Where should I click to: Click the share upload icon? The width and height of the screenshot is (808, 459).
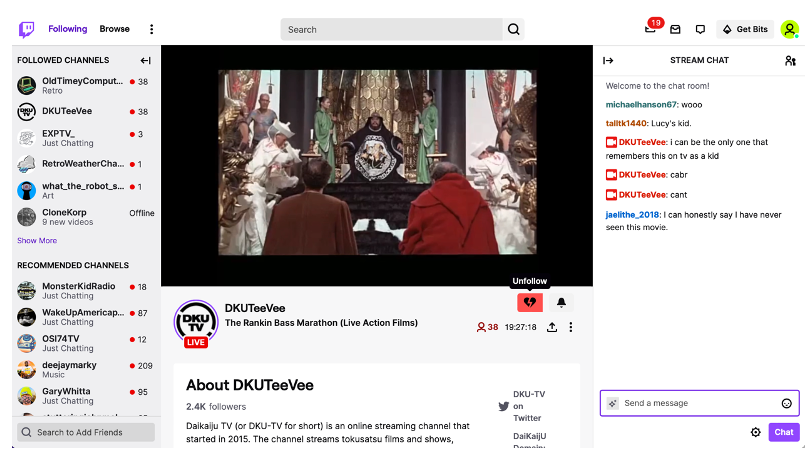click(552, 327)
